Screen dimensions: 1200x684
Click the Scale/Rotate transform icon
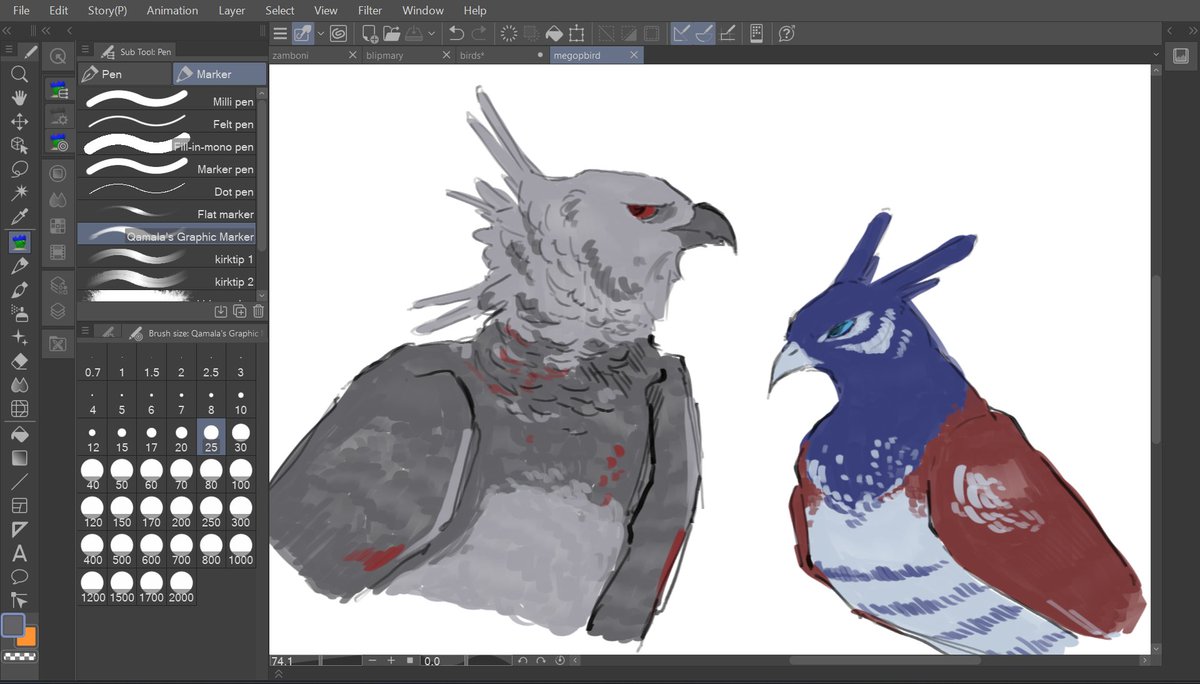[x=577, y=33]
